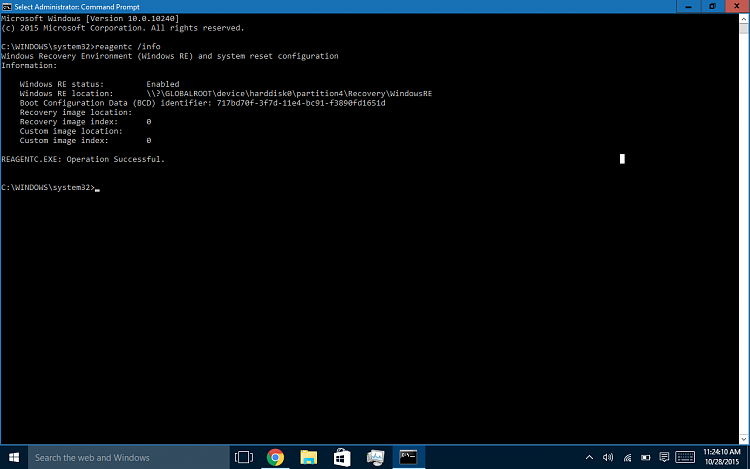Open the network tray icon
Viewport: 750px width, 469px height.
(627, 458)
